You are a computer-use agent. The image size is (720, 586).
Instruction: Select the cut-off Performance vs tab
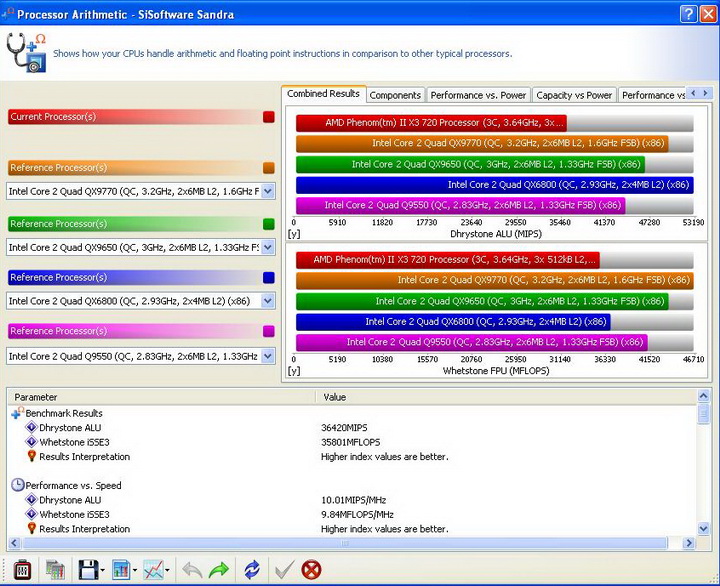tap(652, 95)
